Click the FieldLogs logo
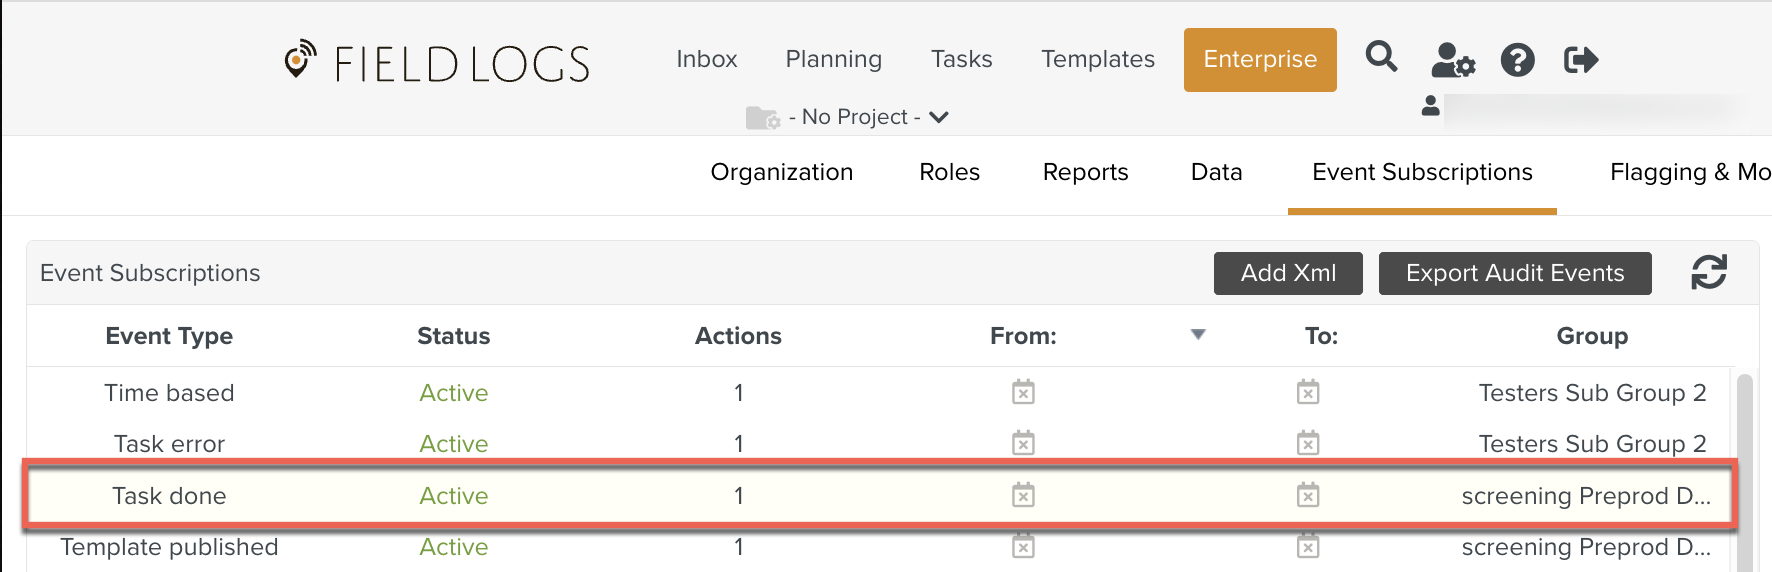 click(x=437, y=62)
